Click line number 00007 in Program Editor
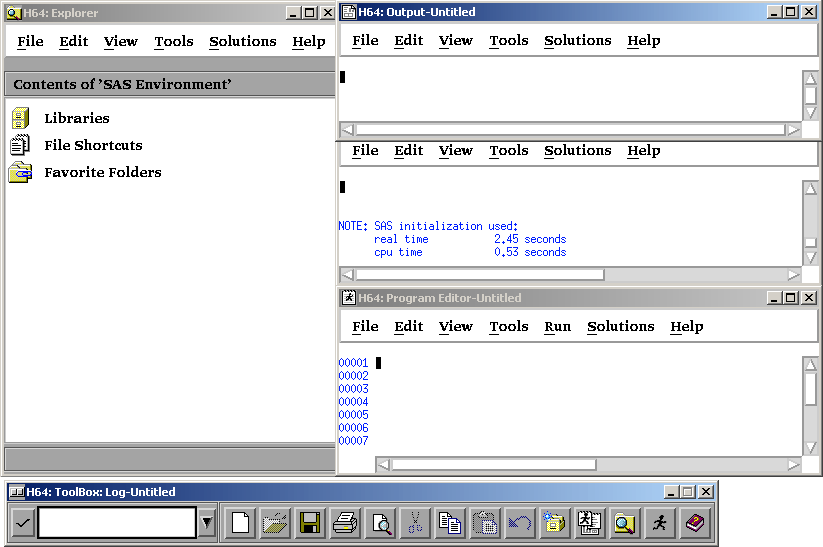Image resolution: width=823 pixels, height=547 pixels. click(353, 441)
